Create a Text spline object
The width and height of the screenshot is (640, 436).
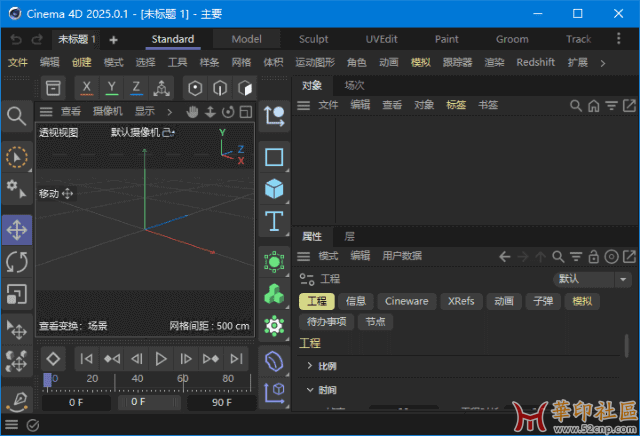tap(274, 221)
